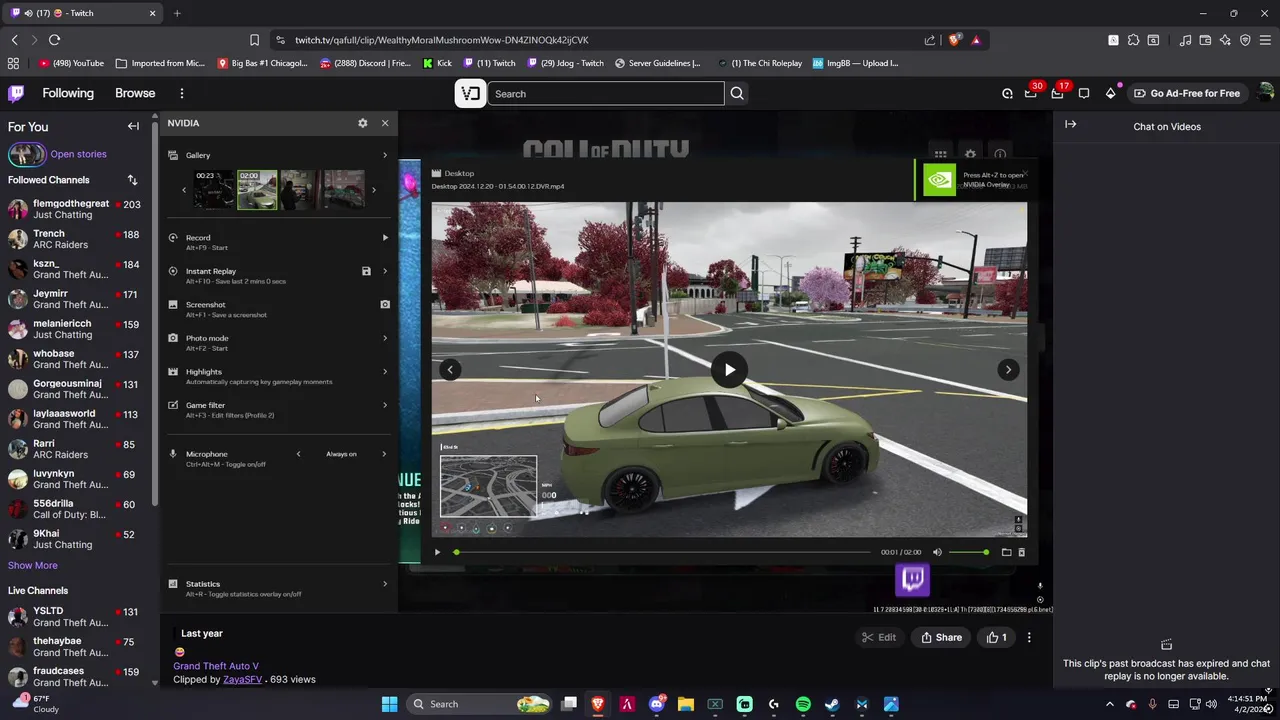This screenshot has width=1280, height=720.
Task: Open video file location folder icon
Action: [1007, 552]
